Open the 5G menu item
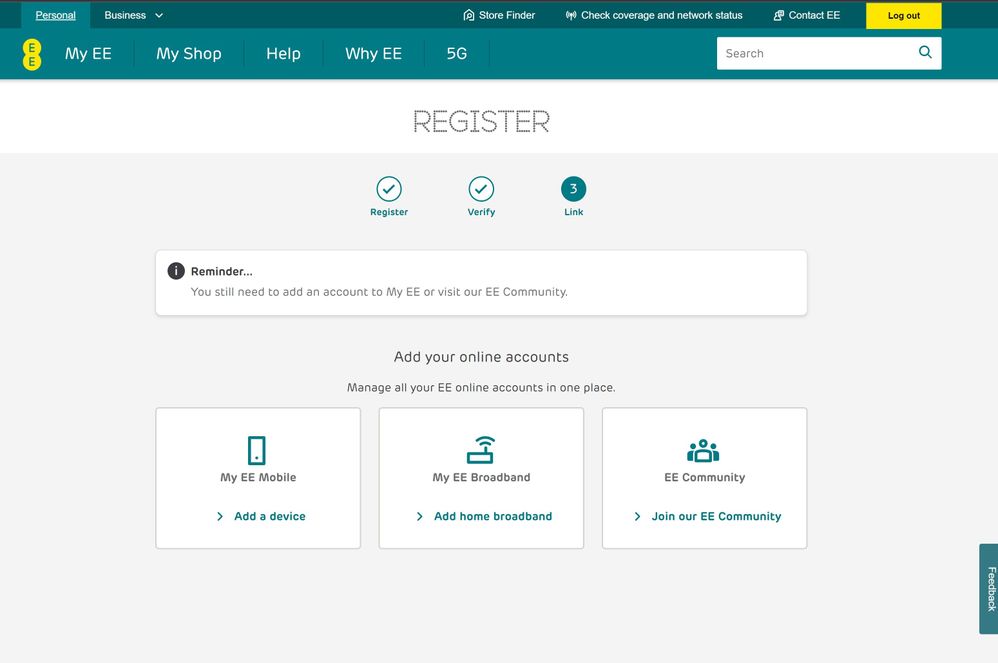 point(456,53)
